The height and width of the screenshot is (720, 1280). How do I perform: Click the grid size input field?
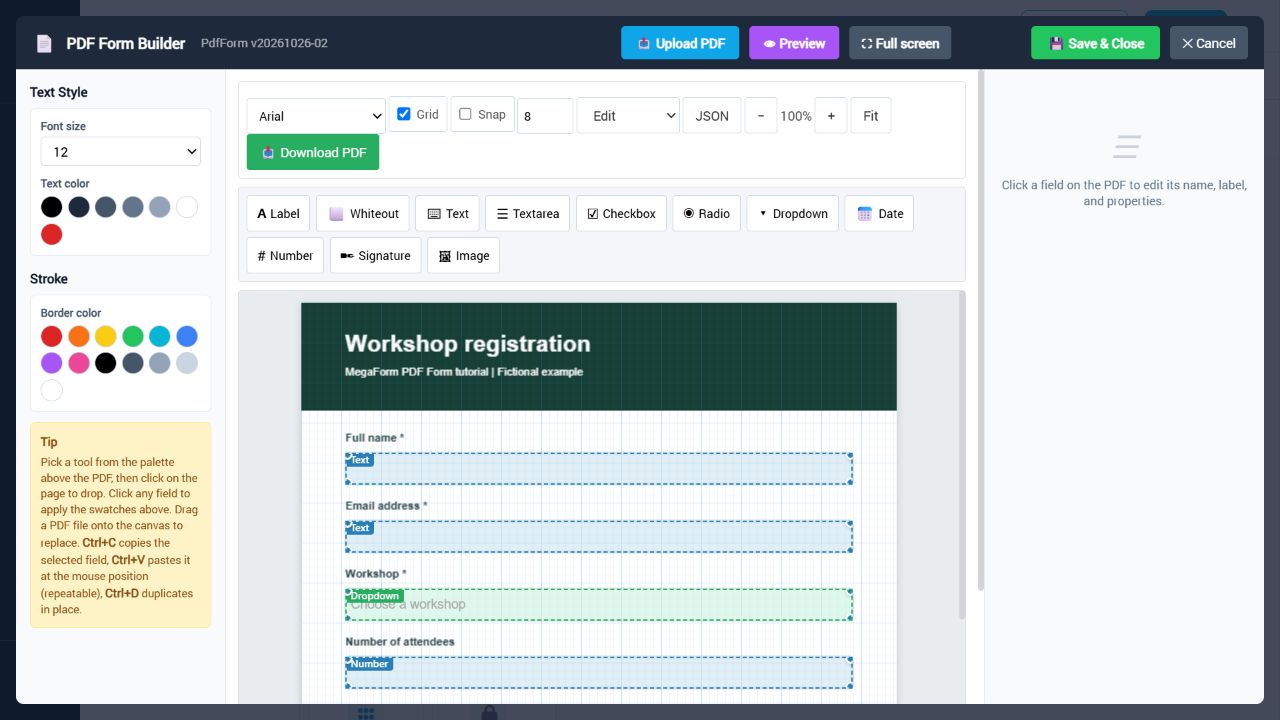click(x=545, y=116)
